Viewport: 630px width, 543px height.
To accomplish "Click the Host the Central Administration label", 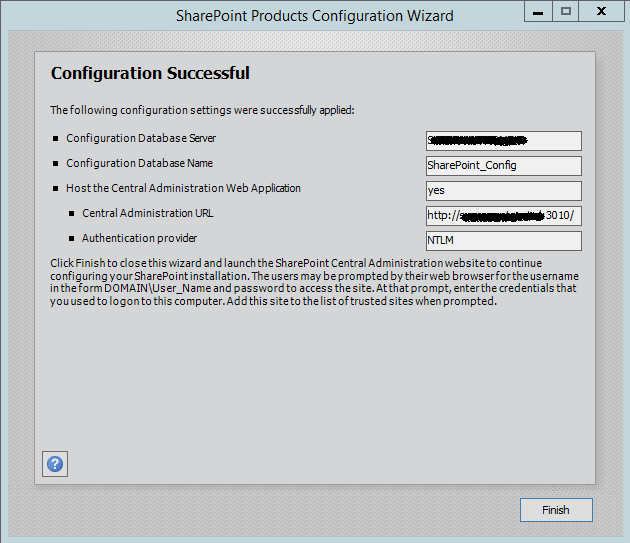I will [x=183, y=188].
